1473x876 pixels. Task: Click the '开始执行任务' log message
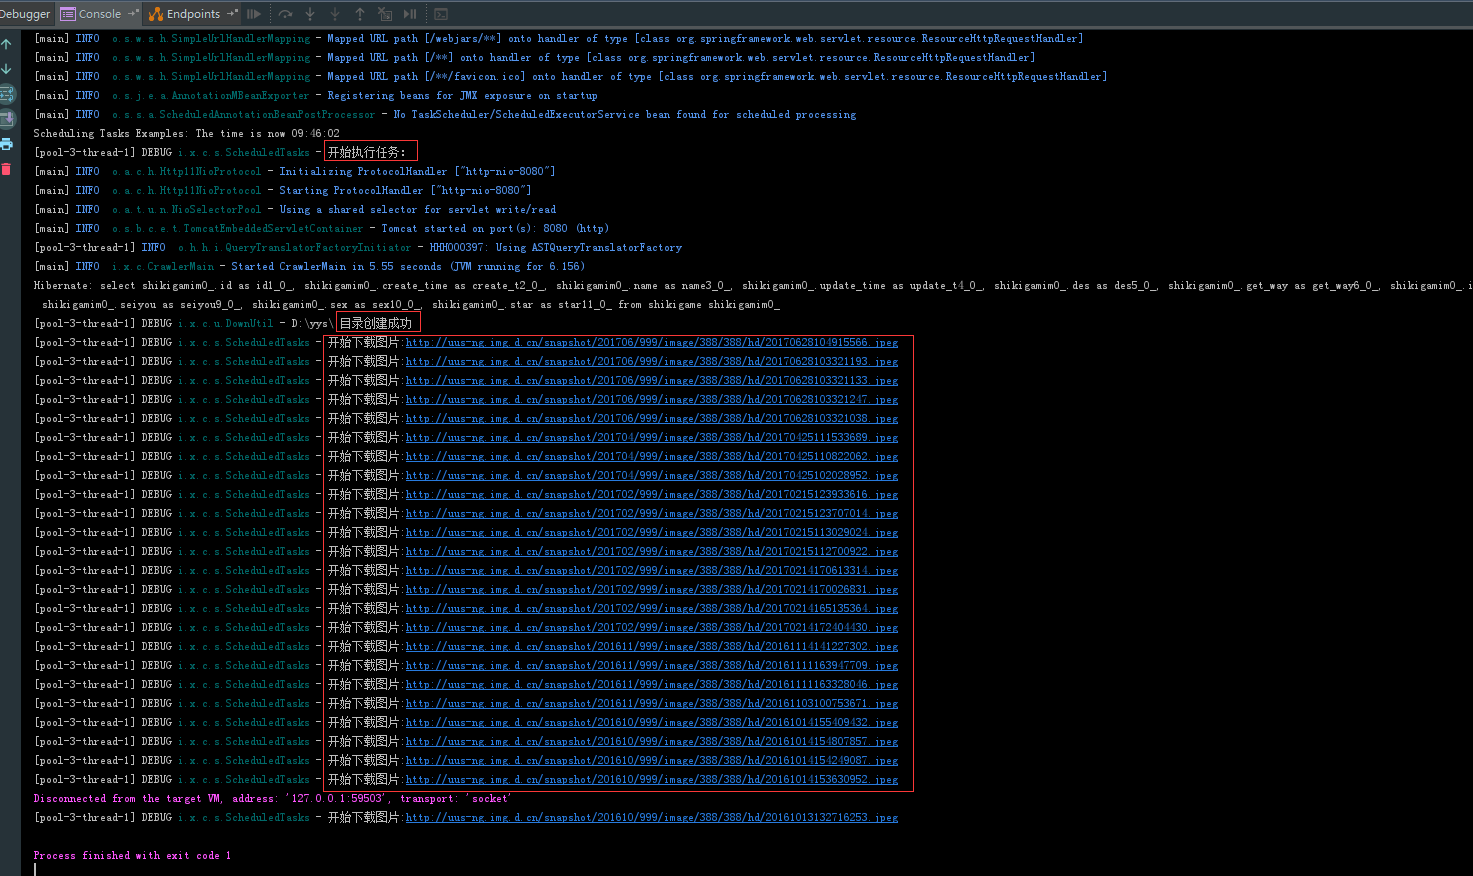pyautogui.click(x=367, y=152)
